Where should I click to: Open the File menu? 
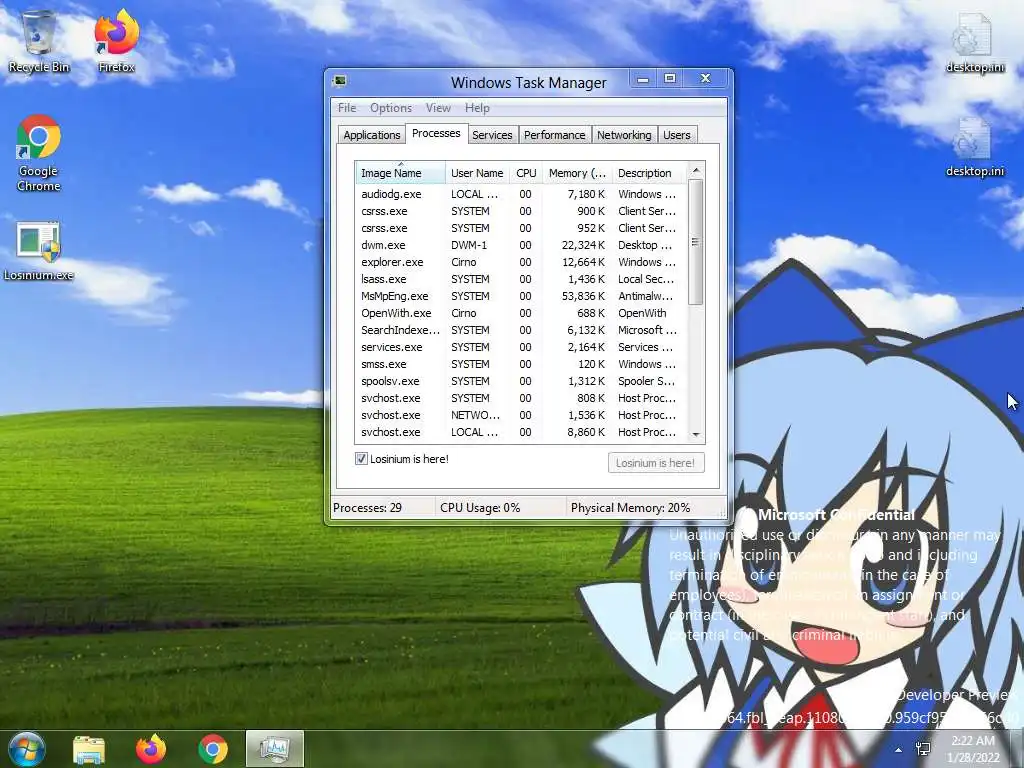click(347, 108)
